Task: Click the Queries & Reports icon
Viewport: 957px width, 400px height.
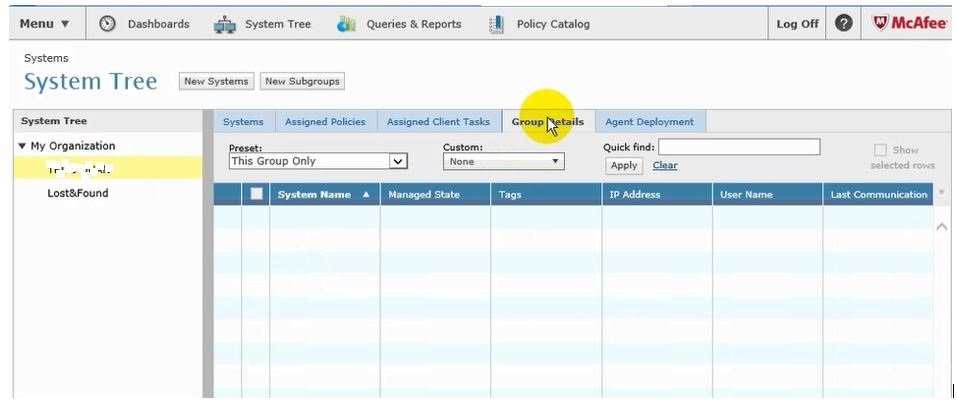Action: click(x=347, y=24)
